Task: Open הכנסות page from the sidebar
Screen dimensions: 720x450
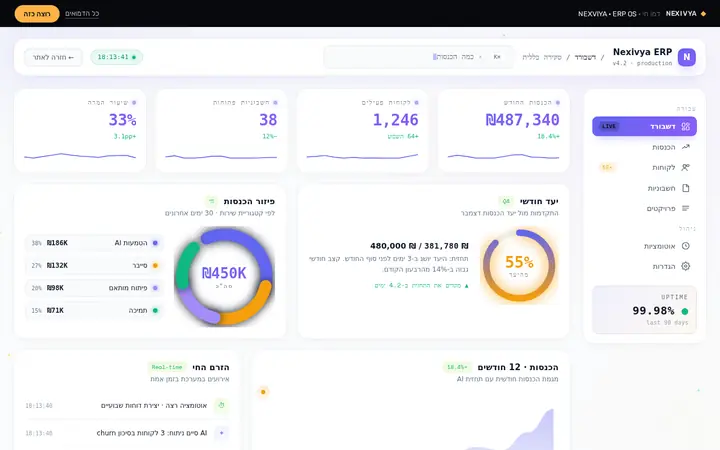Action: click(644, 147)
